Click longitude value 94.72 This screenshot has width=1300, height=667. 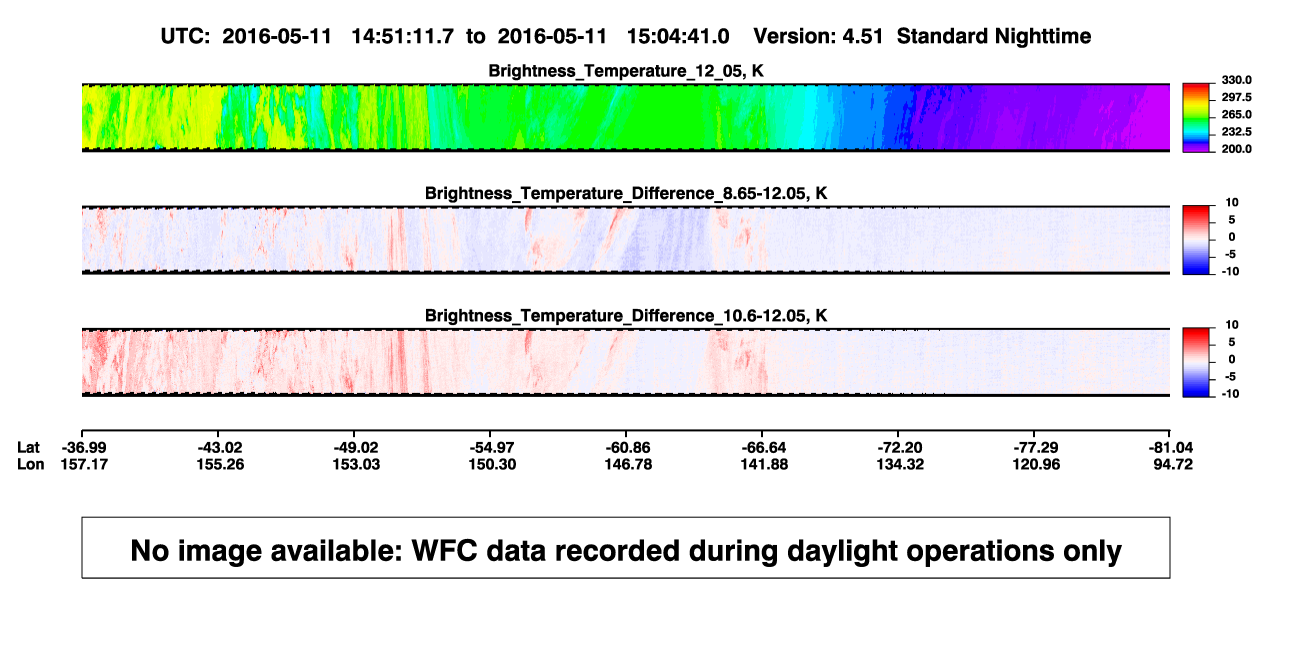pyautogui.click(x=1173, y=464)
